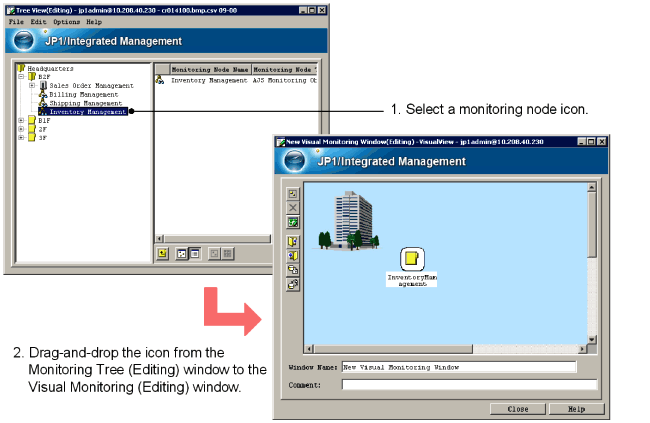This screenshot has width=650, height=423.
Task: Click the 3F folder icon
Action: point(32,137)
